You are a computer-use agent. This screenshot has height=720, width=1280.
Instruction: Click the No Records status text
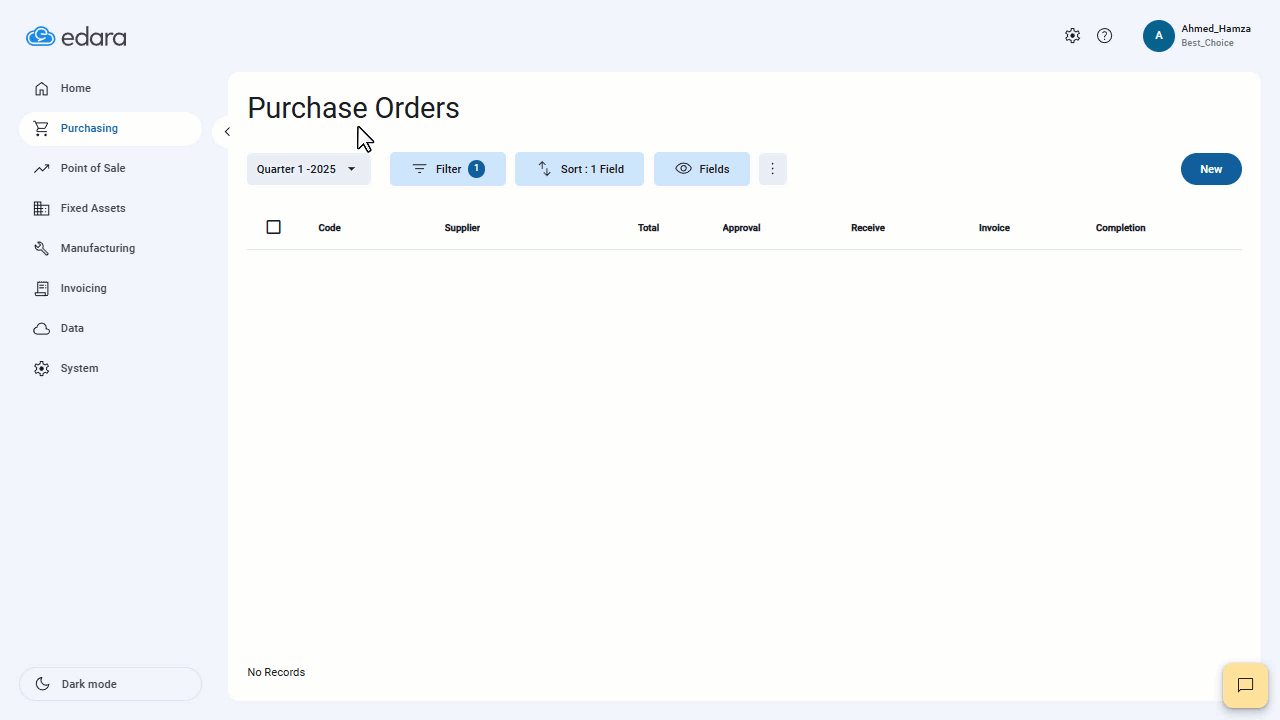point(276,672)
